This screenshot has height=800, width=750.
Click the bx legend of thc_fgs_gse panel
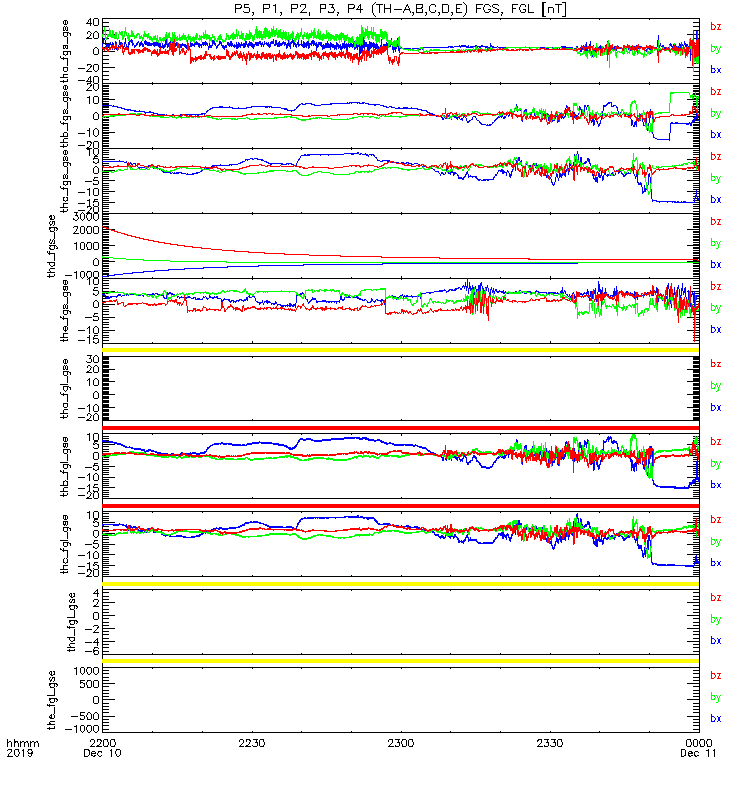pyautogui.click(x=716, y=199)
